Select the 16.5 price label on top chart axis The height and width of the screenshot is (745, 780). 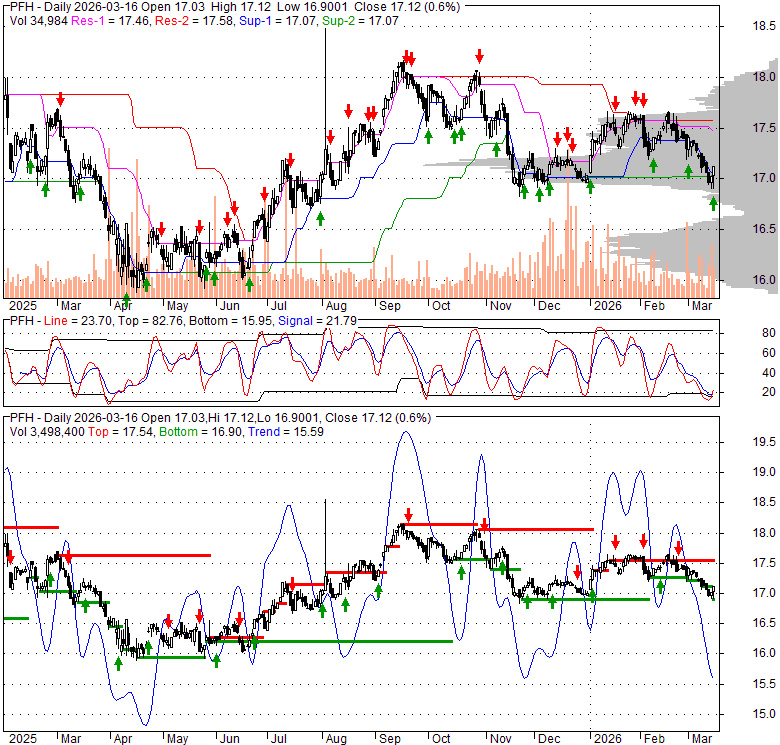pyautogui.click(x=764, y=229)
